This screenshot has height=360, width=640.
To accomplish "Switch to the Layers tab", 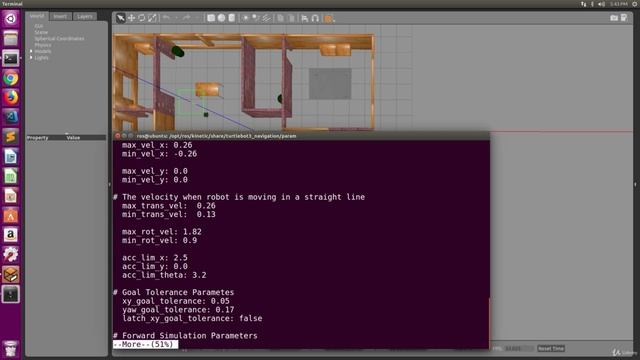I will [85, 16].
